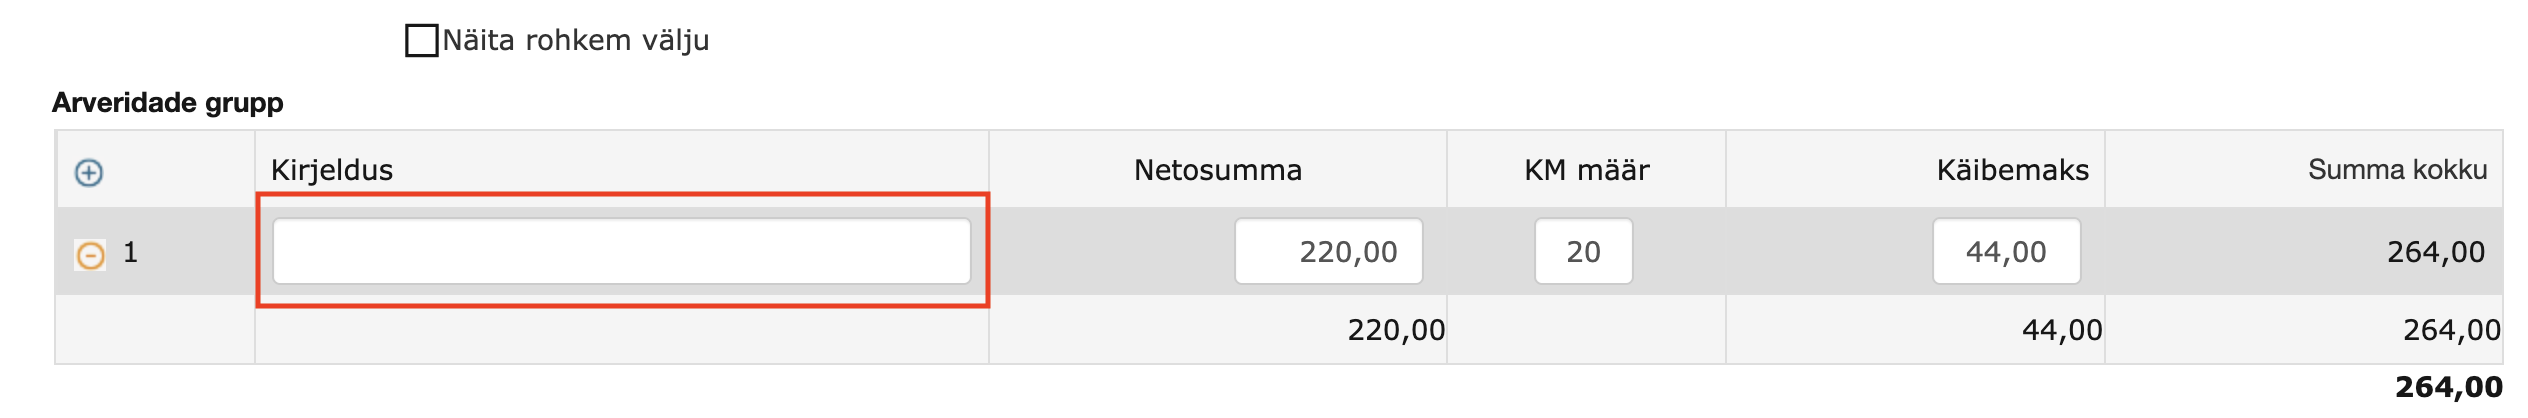Viewport: 2528px width, 418px height.
Task: Click the Kirjeldus column header
Action: [x=332, y=170]
